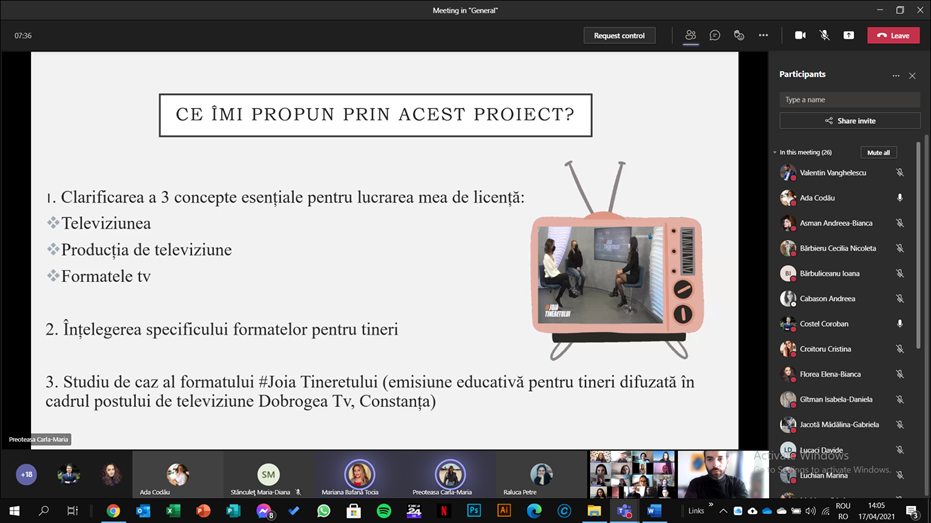Toggle Ada Codău's microphone in participants list
The height and width of the screenshot is (523, 931).
[x=900, y=198]
